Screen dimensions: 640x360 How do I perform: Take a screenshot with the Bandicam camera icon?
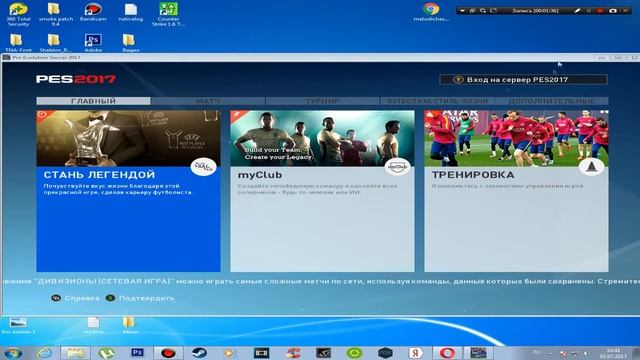click(x=613, y=11)
